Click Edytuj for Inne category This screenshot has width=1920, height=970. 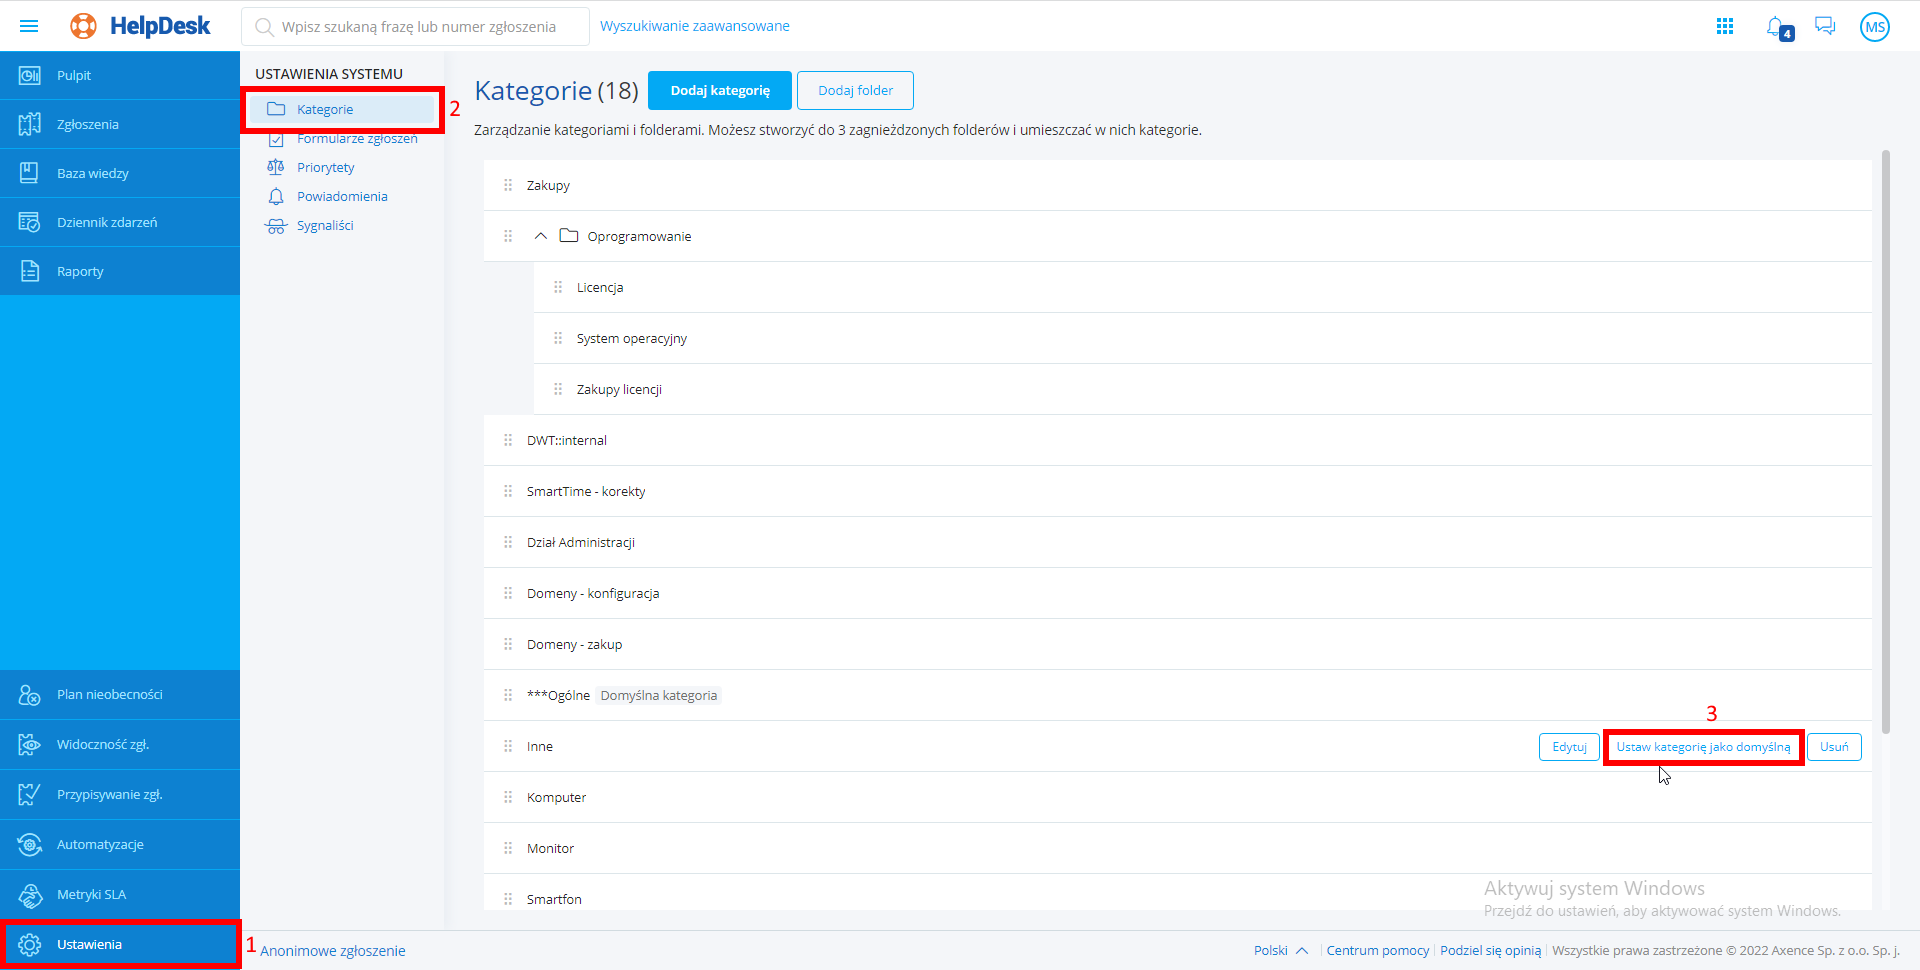tap(1569, 747)
